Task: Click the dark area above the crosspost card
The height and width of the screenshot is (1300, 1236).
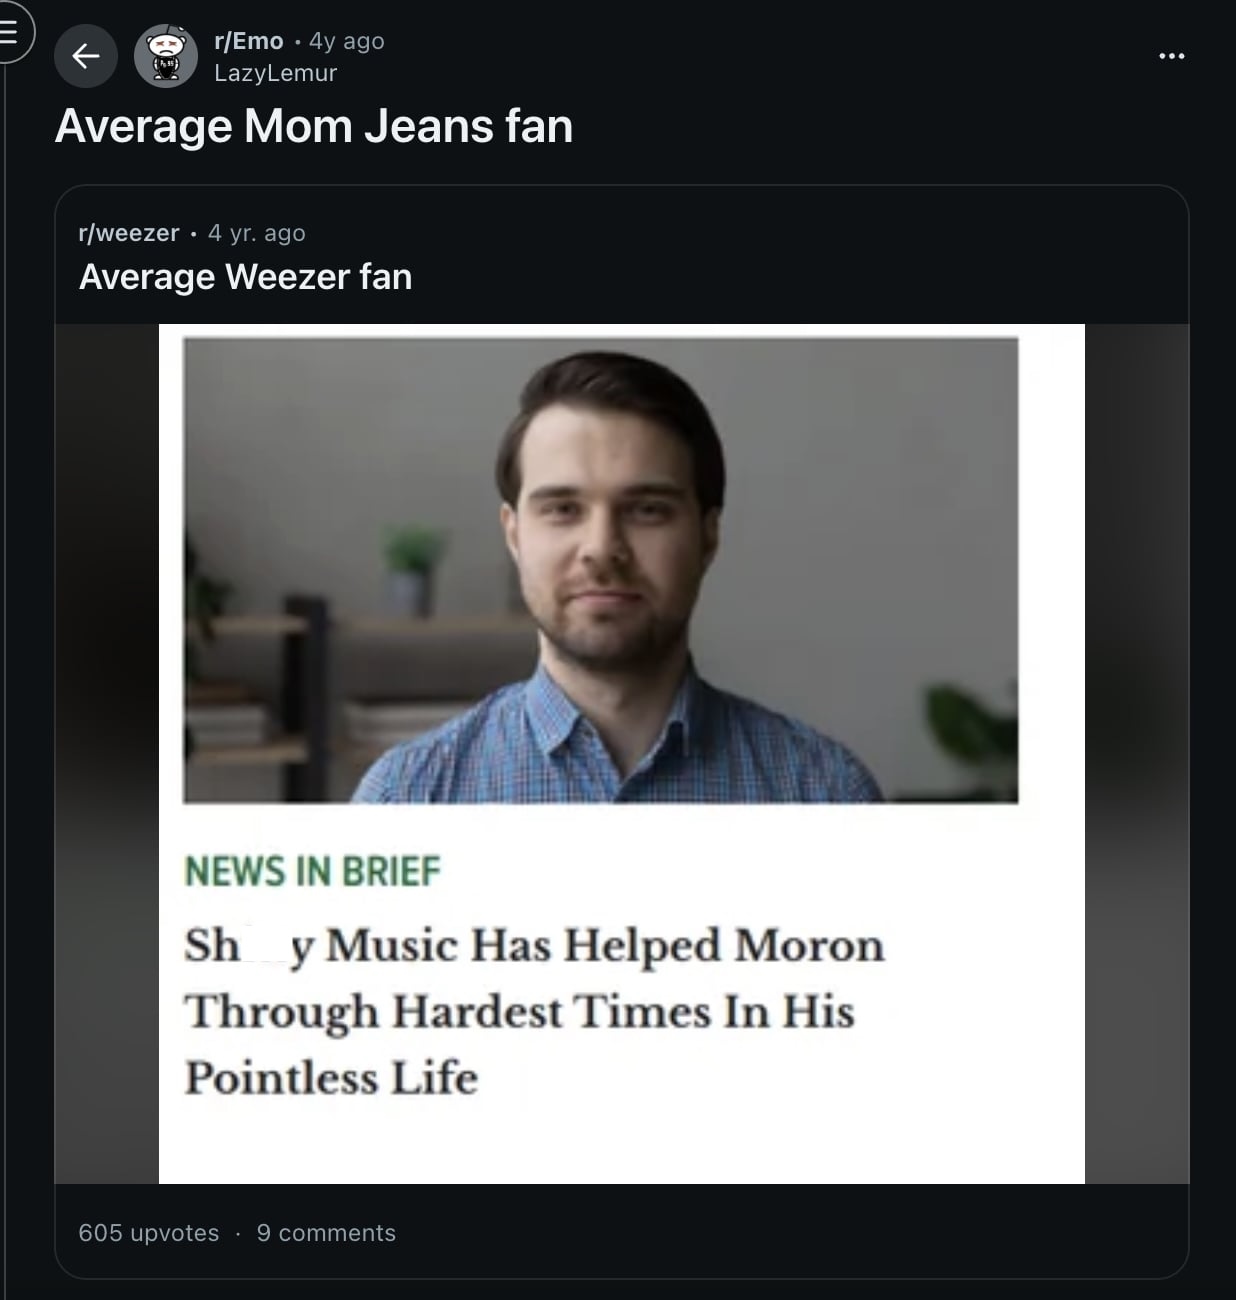Action: click(618, 170)
